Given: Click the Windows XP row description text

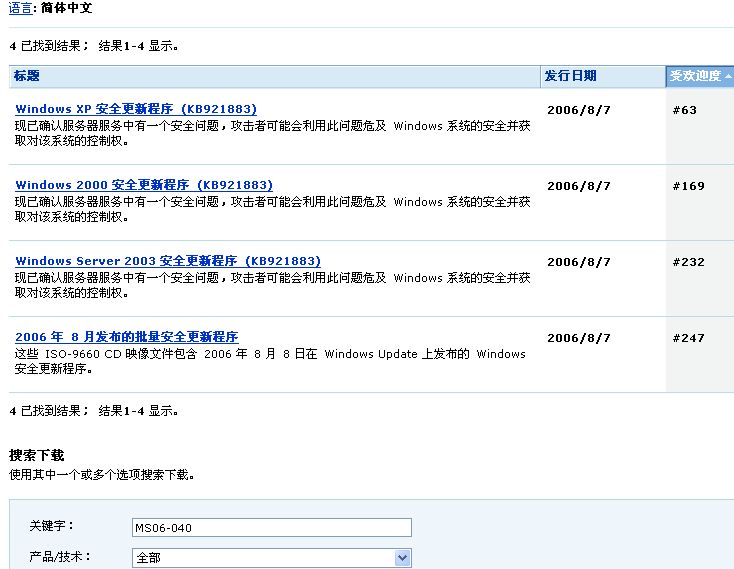Looking at the screenshot, I should point(272,133).
